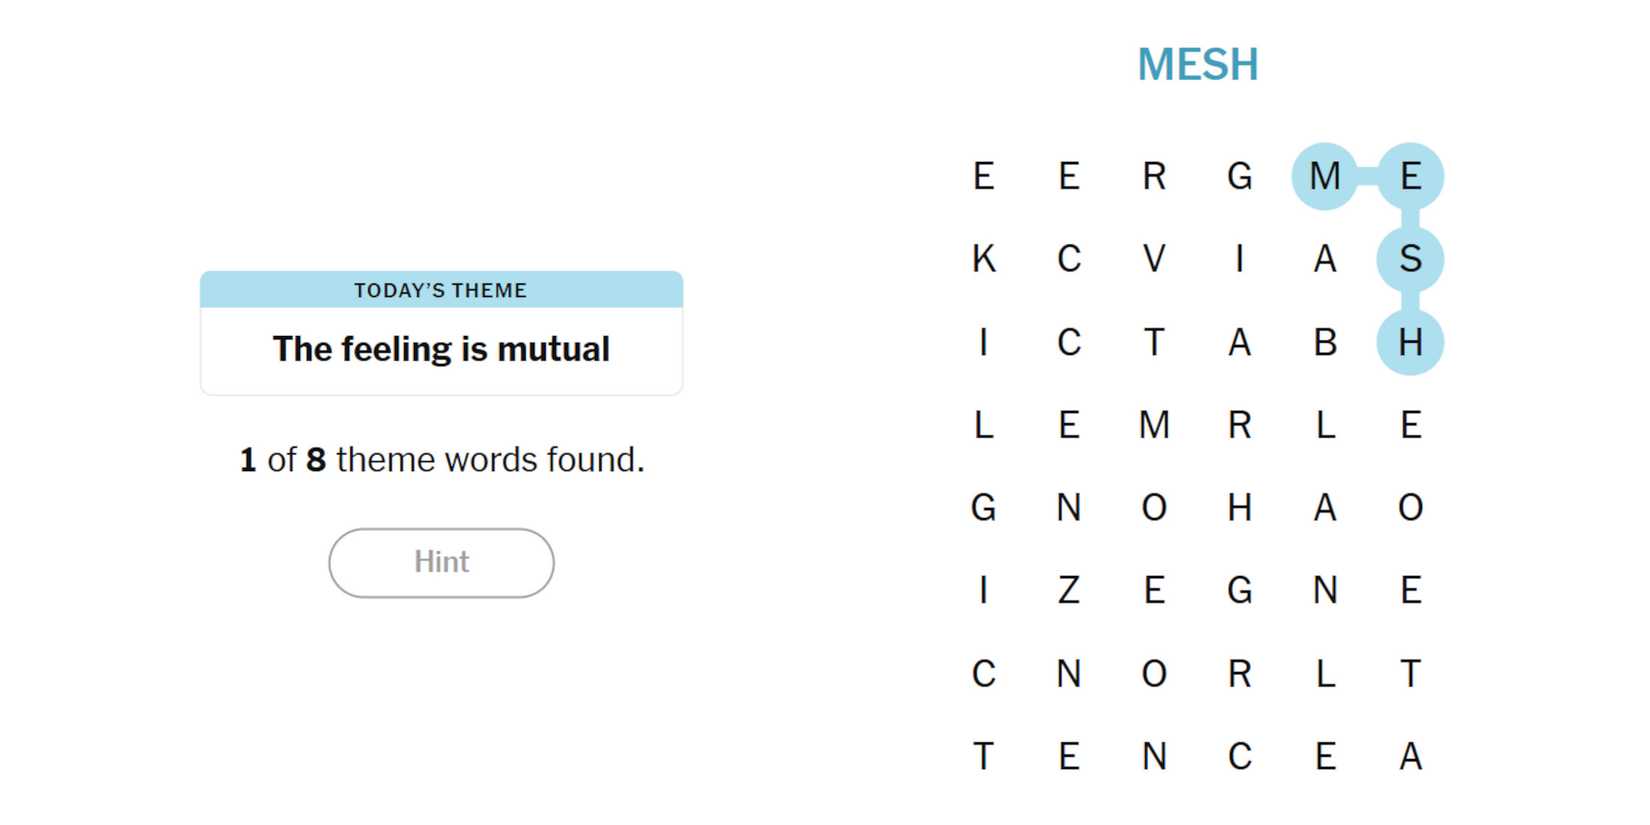Click the highlighted letter S tile

(x=1410, y=259)
